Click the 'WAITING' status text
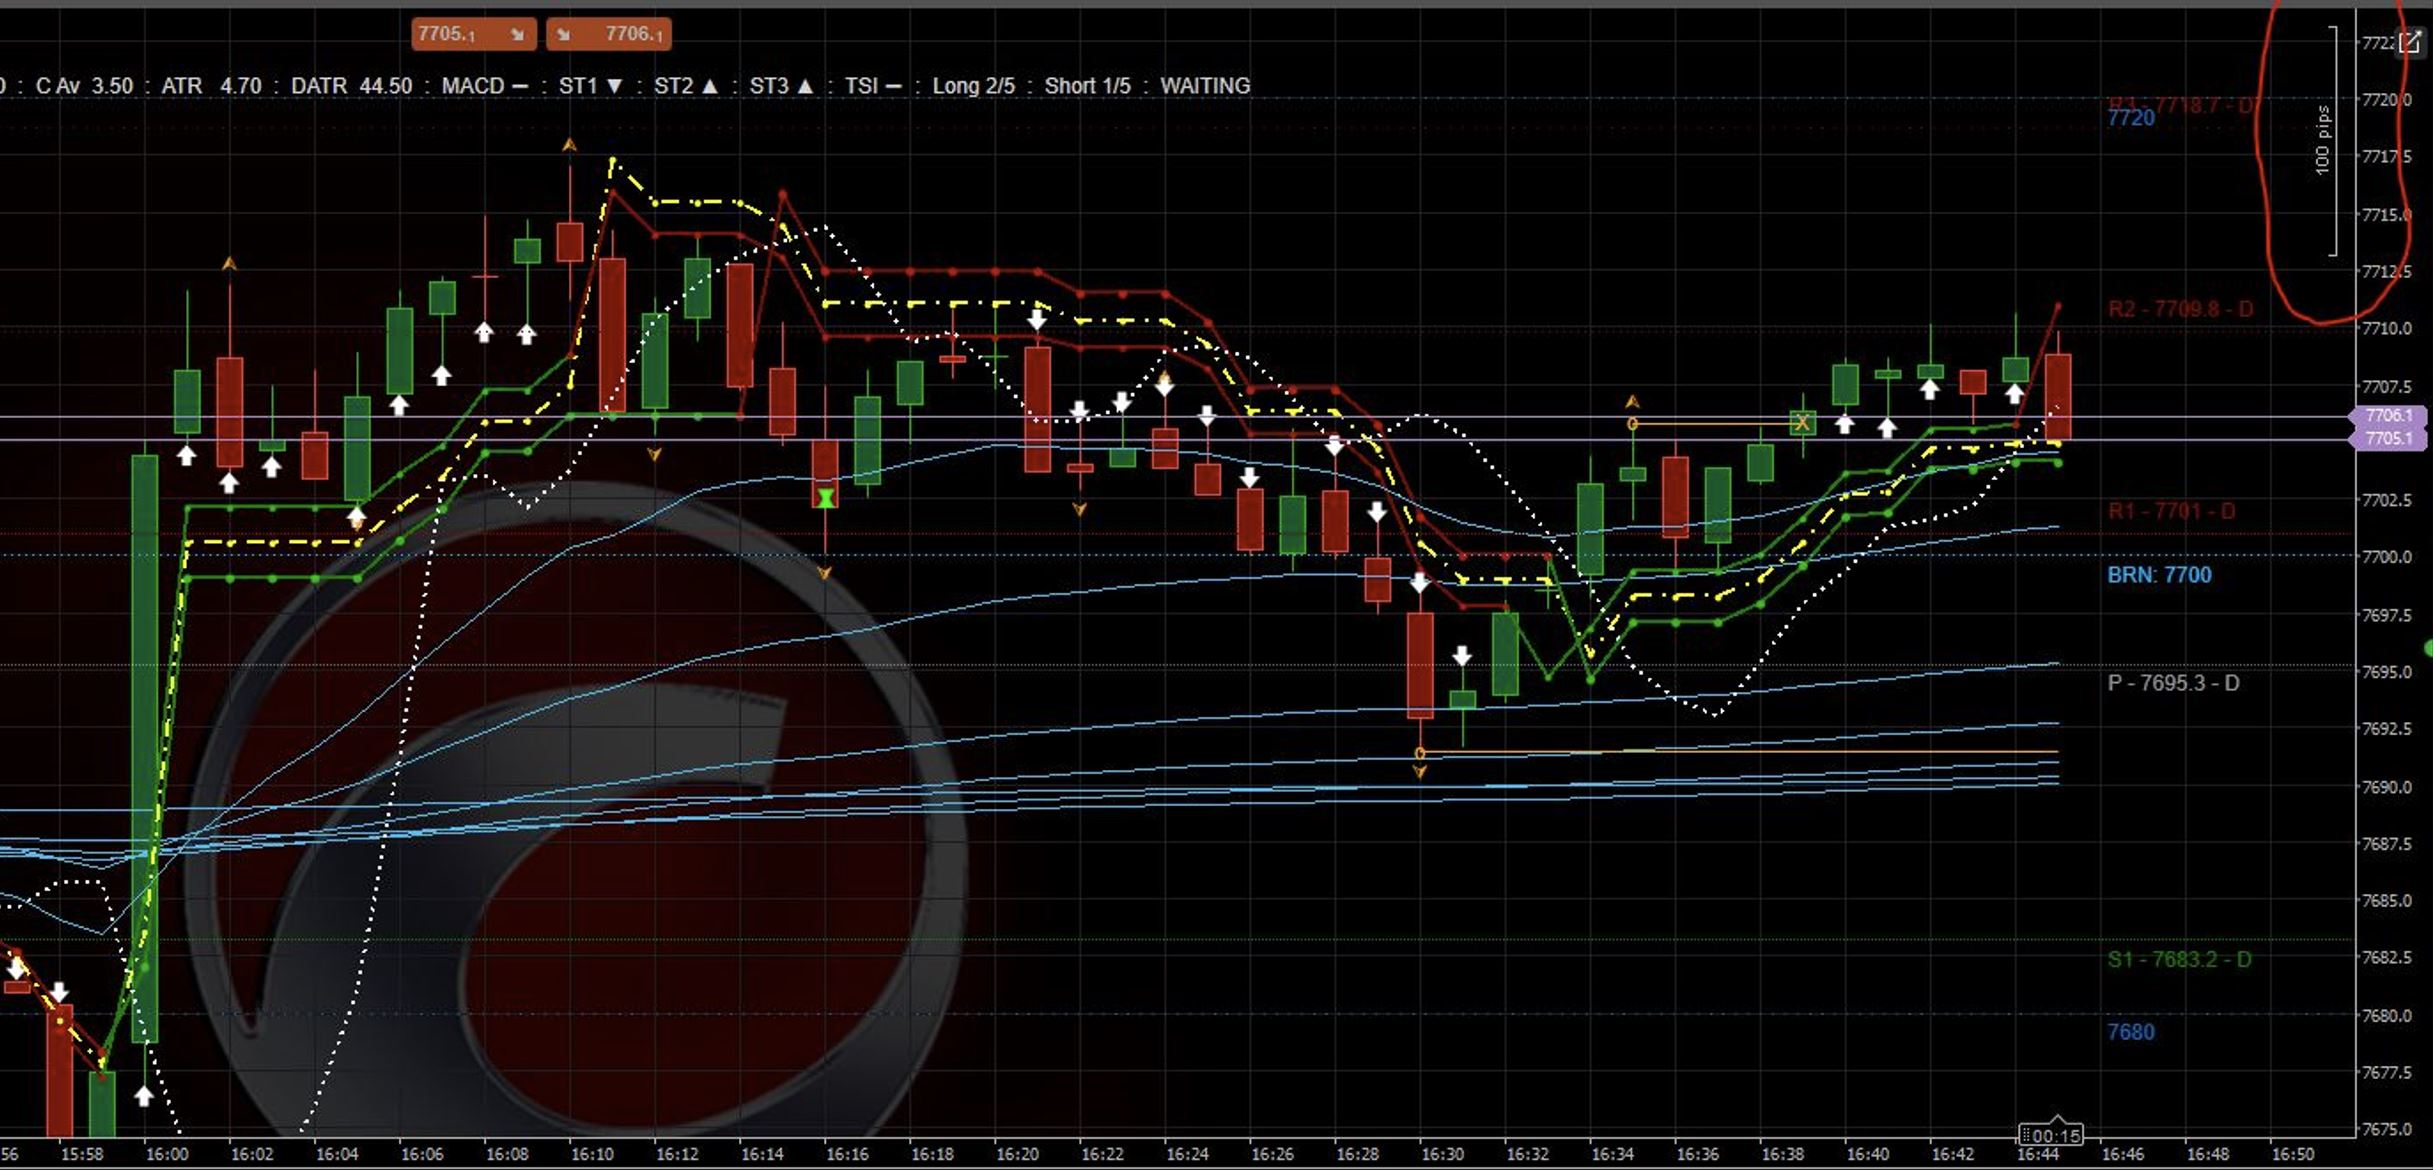The width and height of the screenshot is (2433, 1170). [1205, 86]
